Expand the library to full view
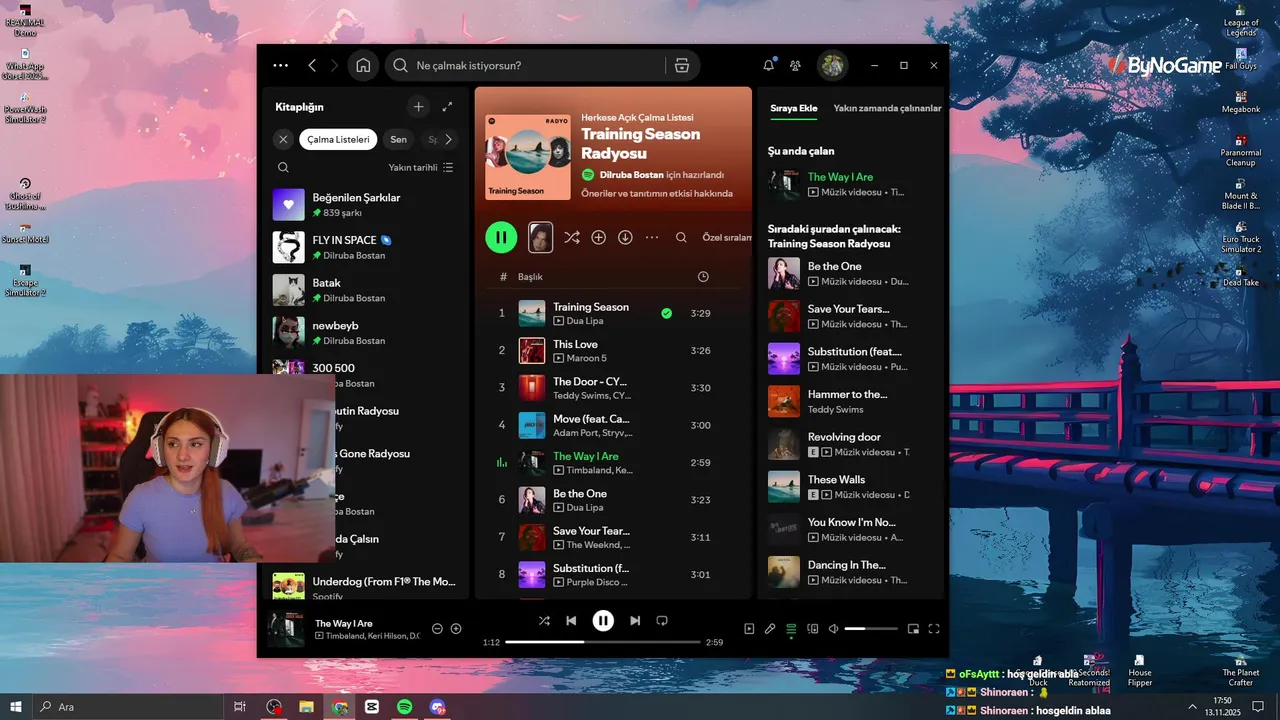This screenshot has width=1280, height=720. pos(447,107)
